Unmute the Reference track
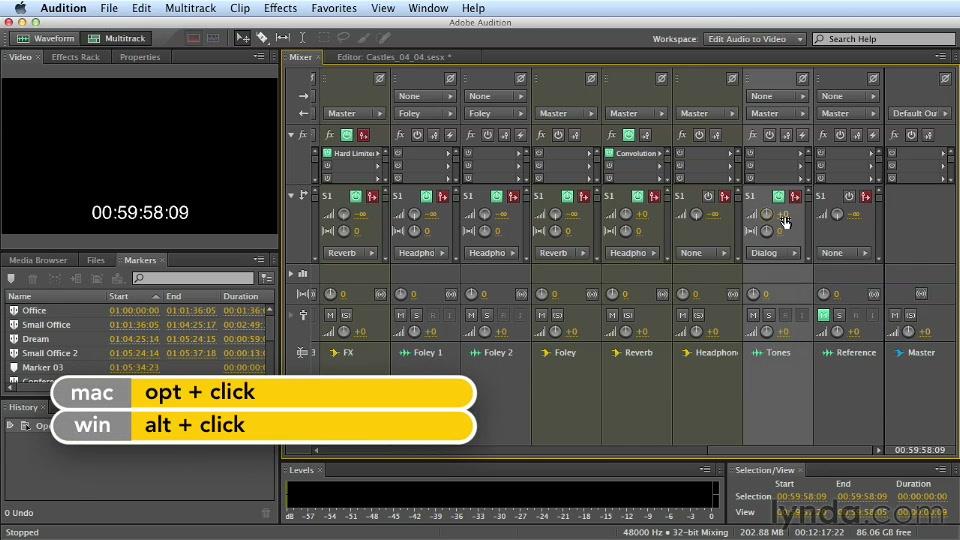960x540 pixels. (x=823, y=315)
